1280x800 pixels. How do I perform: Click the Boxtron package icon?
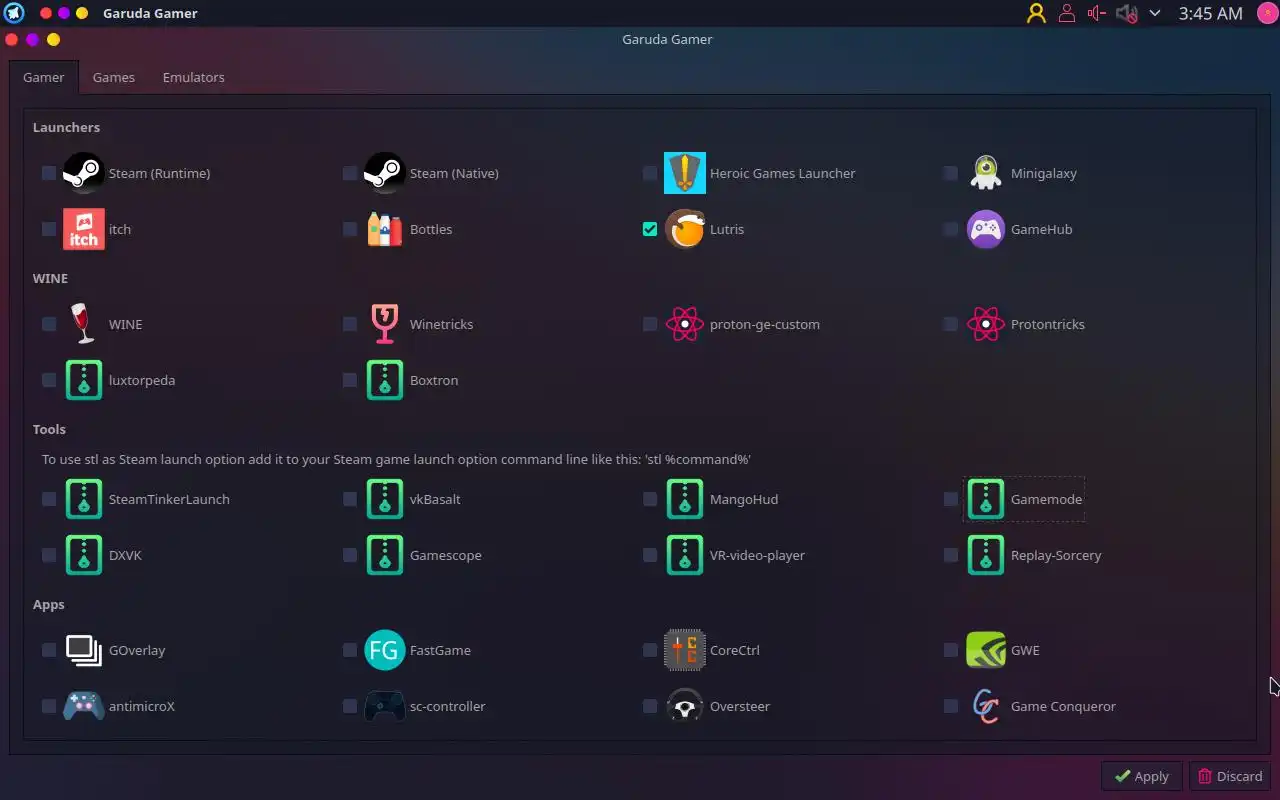384,380
